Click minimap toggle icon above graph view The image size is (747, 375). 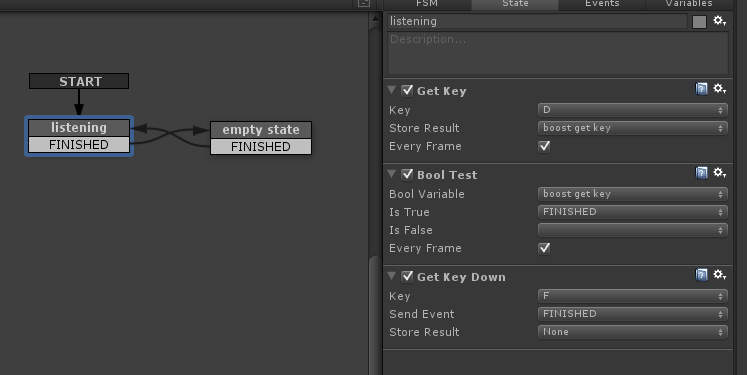point(363,3)
